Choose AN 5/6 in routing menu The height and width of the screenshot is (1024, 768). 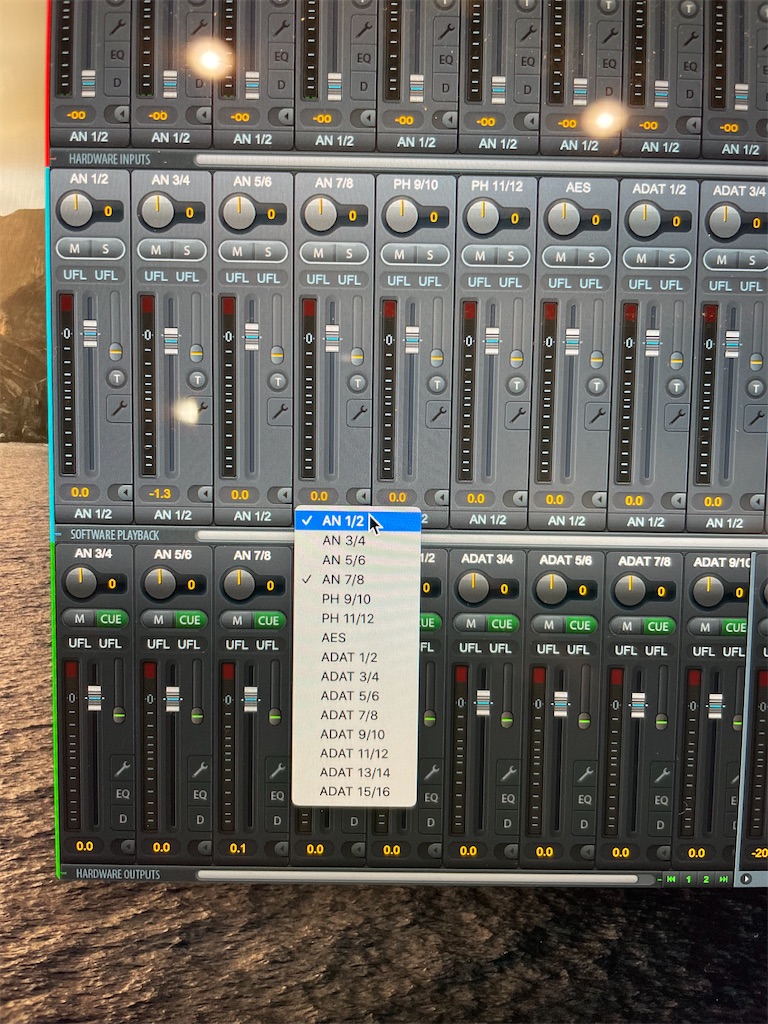coord(356,560)
